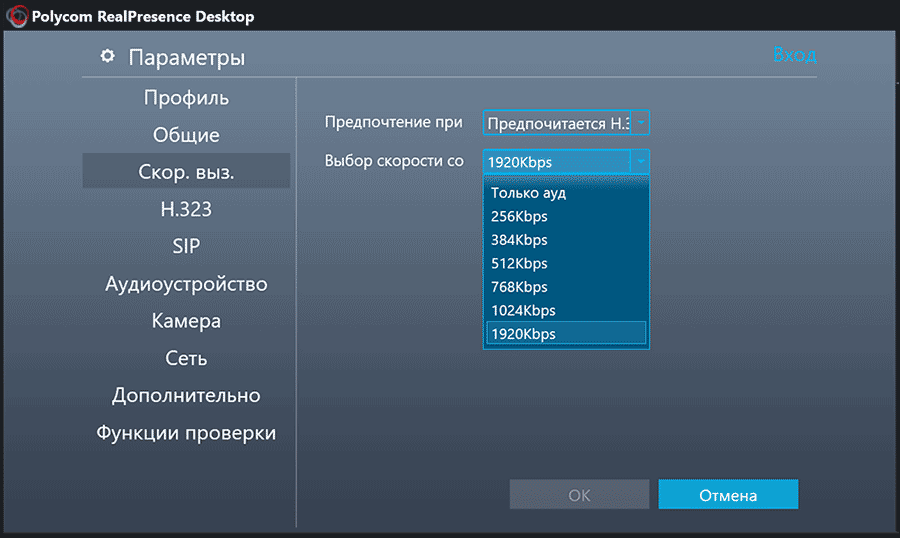Open the Сеть settings tab

(x=186, y=358)
